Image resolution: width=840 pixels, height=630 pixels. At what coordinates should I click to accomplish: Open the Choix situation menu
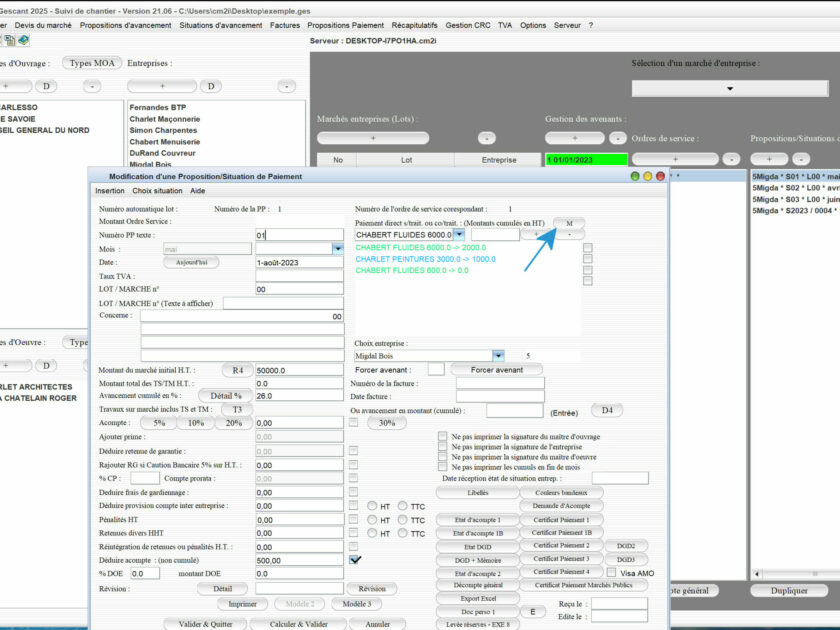click(158, 191)
